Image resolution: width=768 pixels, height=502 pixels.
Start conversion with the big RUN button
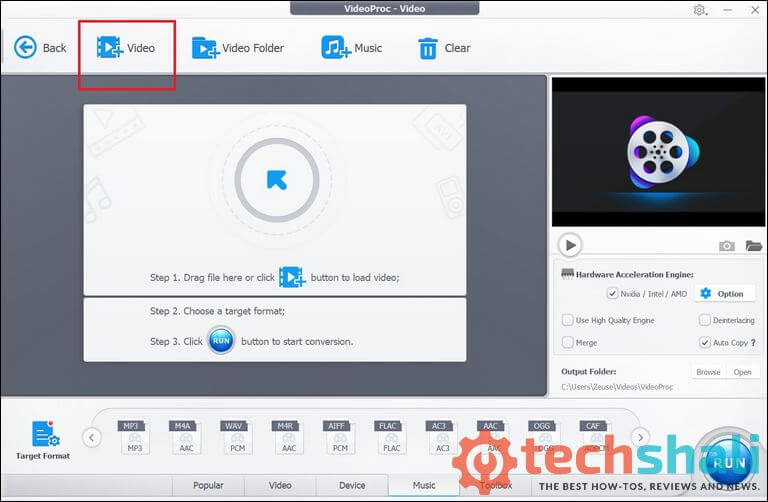(729, 461)
